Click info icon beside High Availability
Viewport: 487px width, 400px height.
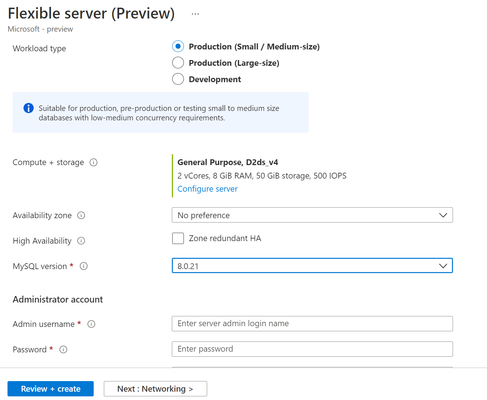point(81,241)
